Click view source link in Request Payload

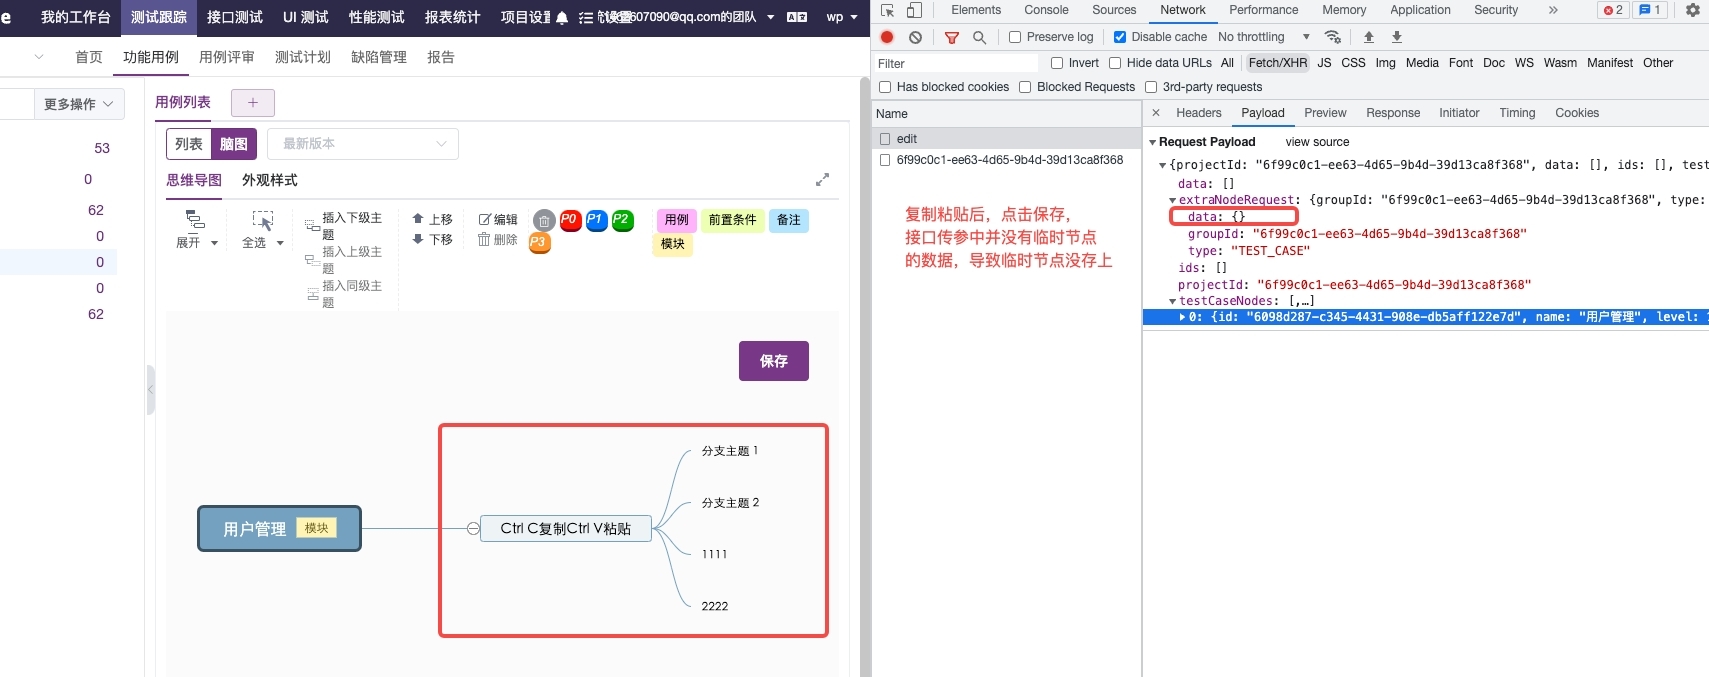coord(1317,142)
